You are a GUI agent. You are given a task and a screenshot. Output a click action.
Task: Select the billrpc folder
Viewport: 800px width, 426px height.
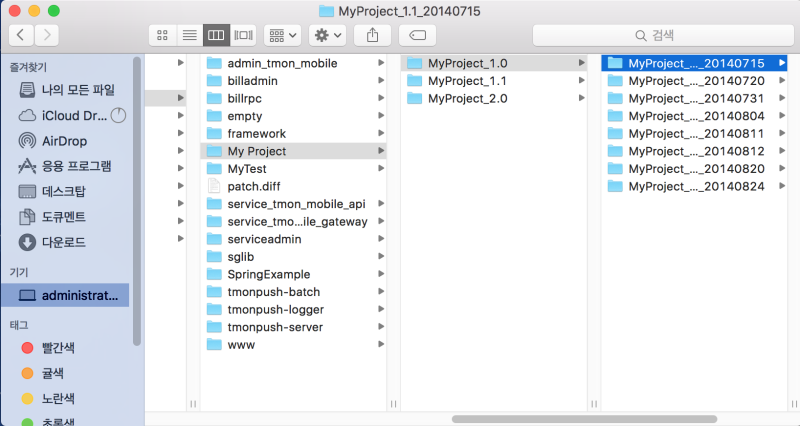click(293, 98)
